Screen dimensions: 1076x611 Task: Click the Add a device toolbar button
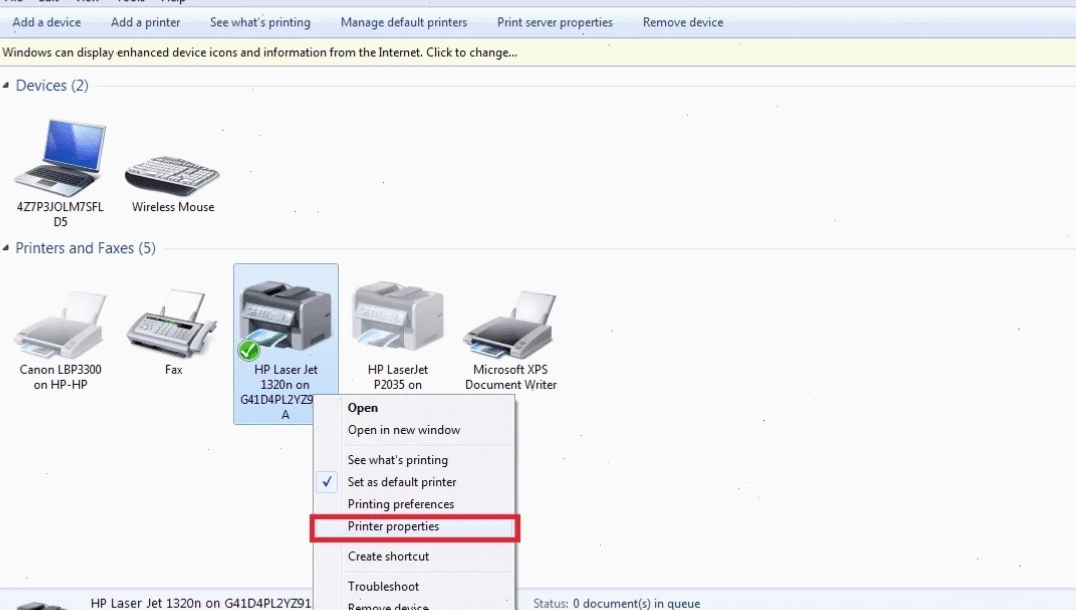pyautogui.click(x=47, y=22)
